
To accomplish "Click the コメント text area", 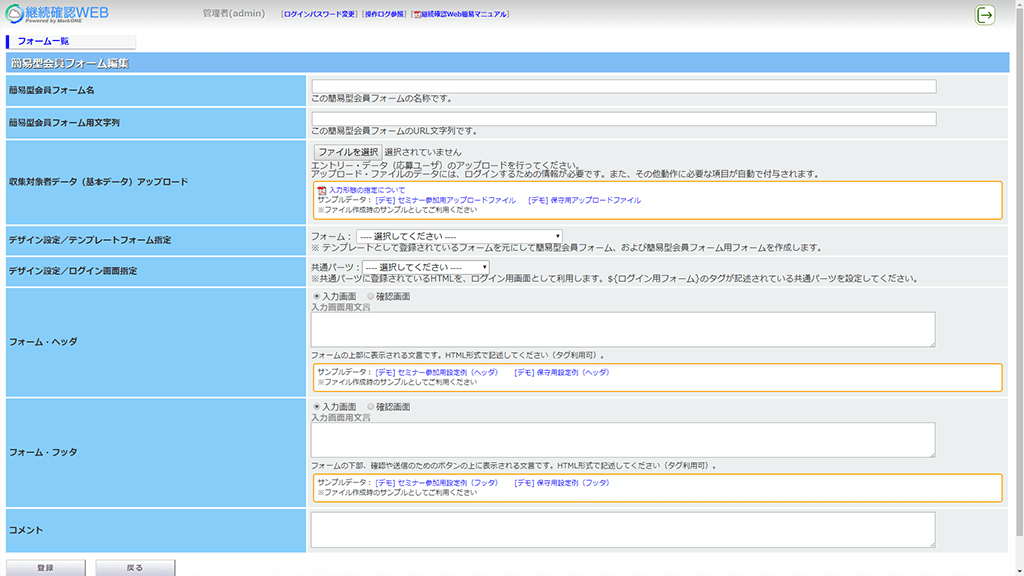I will [x=623, y=530].
